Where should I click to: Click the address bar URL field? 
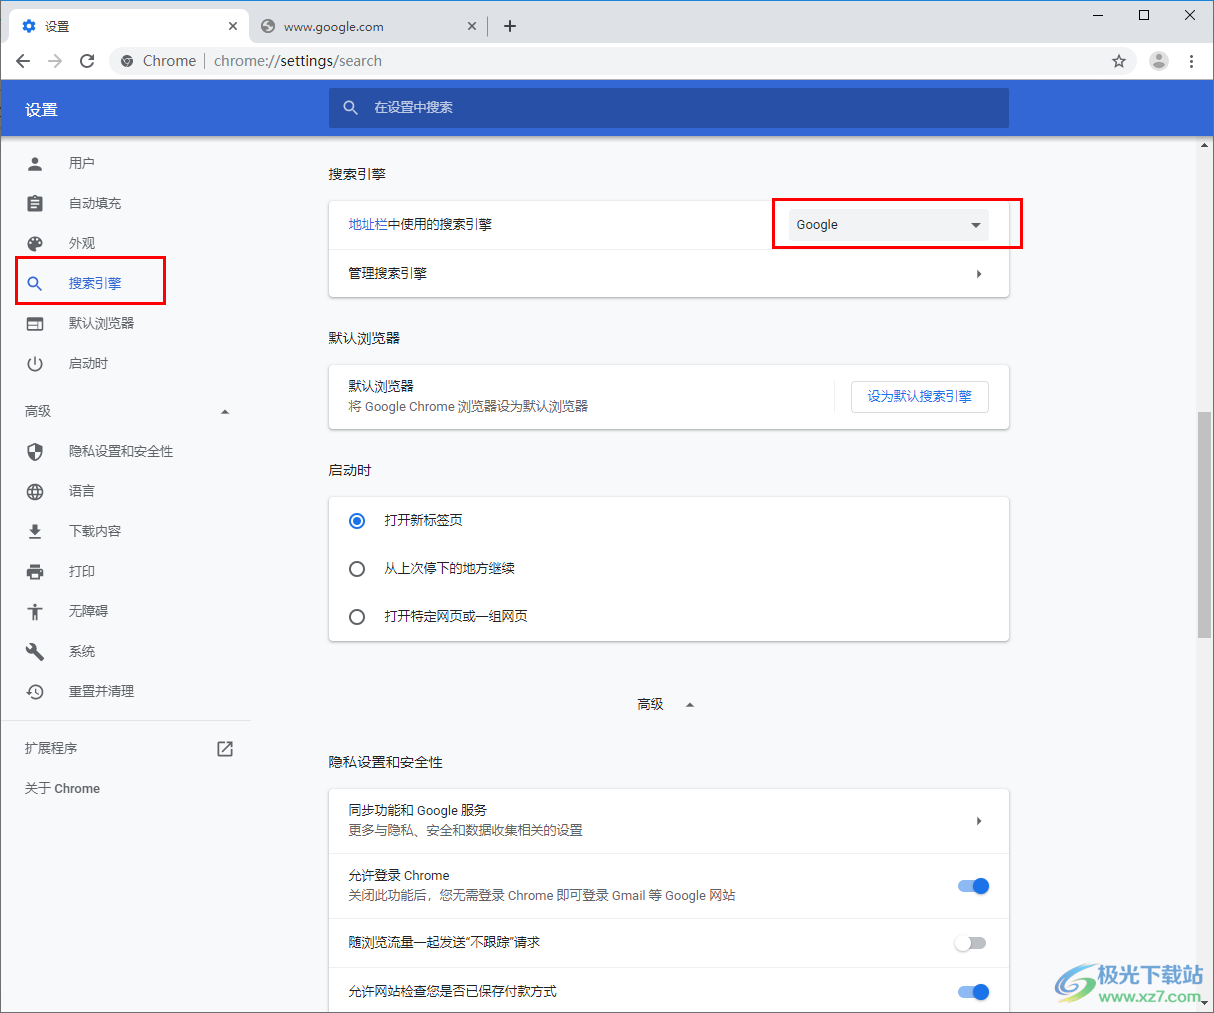(620, 61)
